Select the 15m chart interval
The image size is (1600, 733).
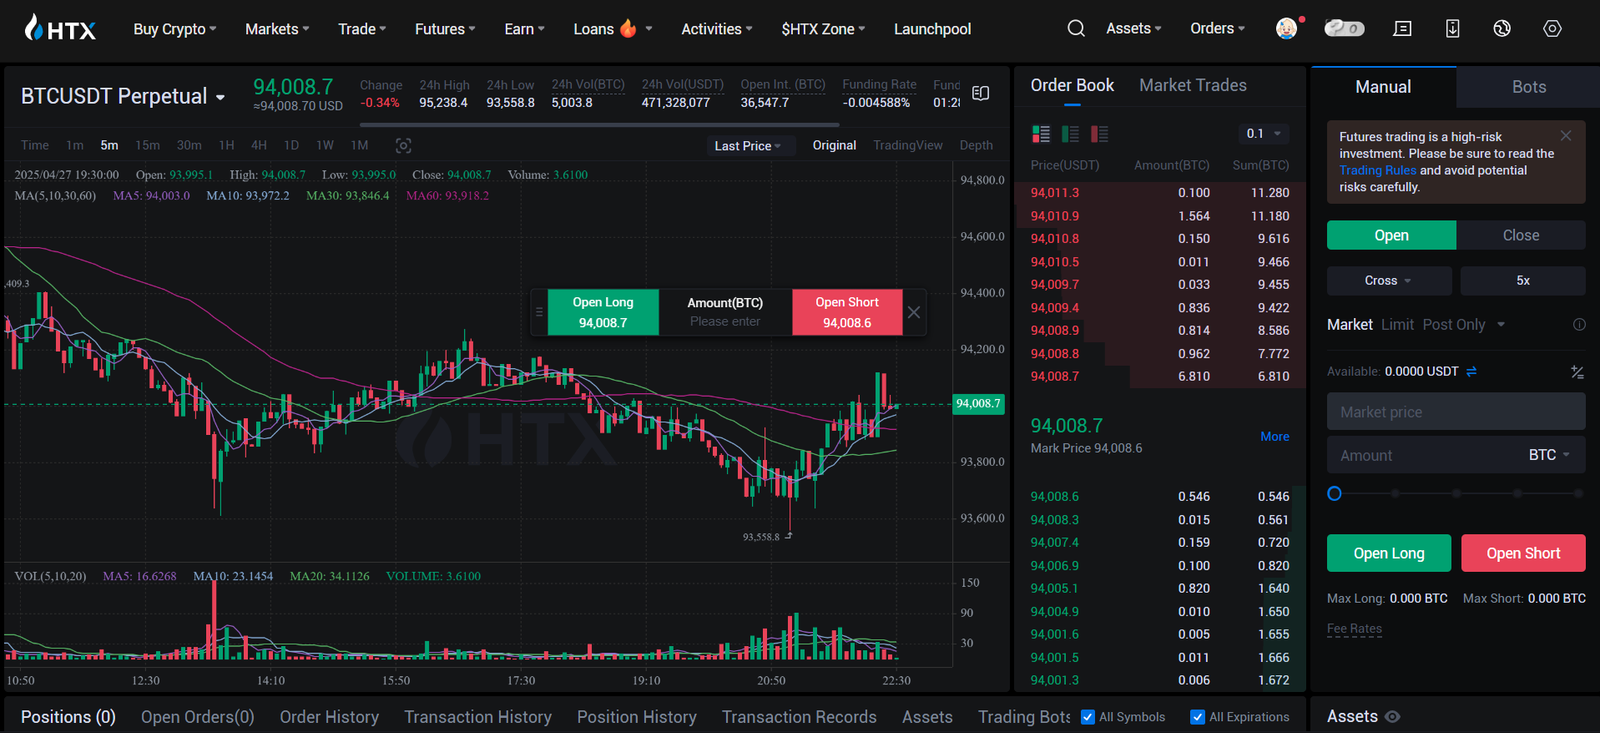pos(147,145)
